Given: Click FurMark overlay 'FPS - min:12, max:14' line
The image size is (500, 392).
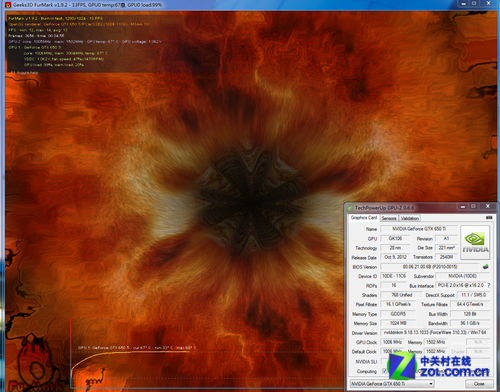Looking at the screenshot, I should 38,30.
